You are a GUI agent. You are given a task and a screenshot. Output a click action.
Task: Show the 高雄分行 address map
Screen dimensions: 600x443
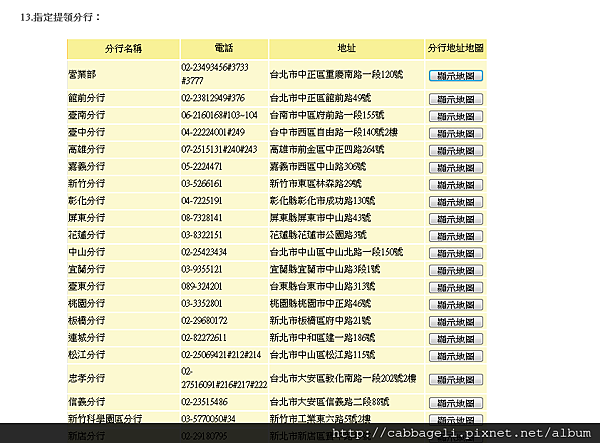456,151
